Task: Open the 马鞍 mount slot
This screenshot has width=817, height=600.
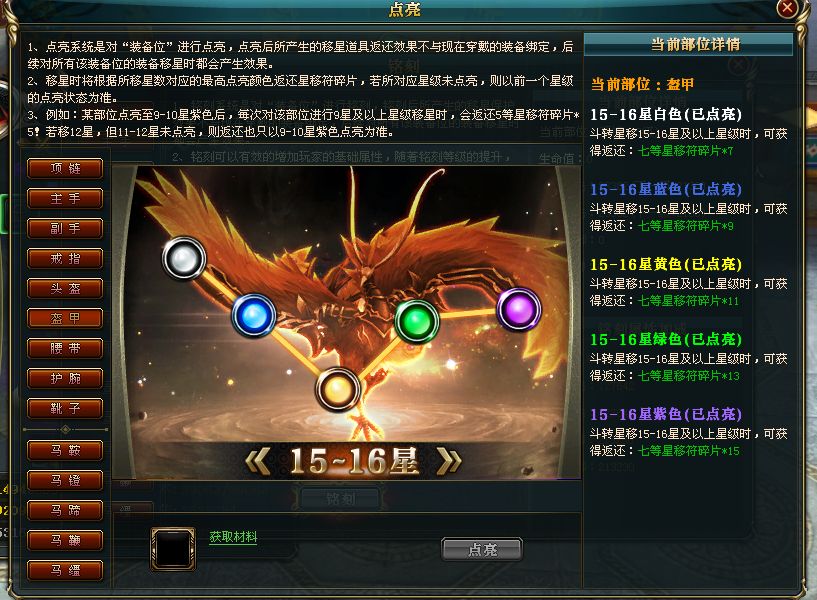Action: (65, 451)
